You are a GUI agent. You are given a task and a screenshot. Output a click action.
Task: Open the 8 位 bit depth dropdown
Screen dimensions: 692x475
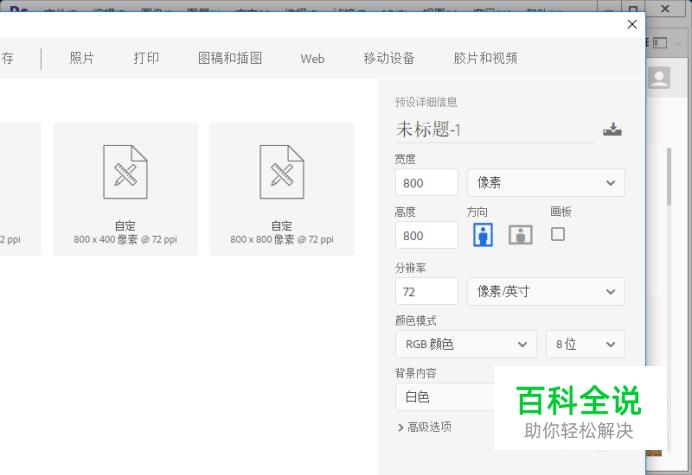[586, 344]
